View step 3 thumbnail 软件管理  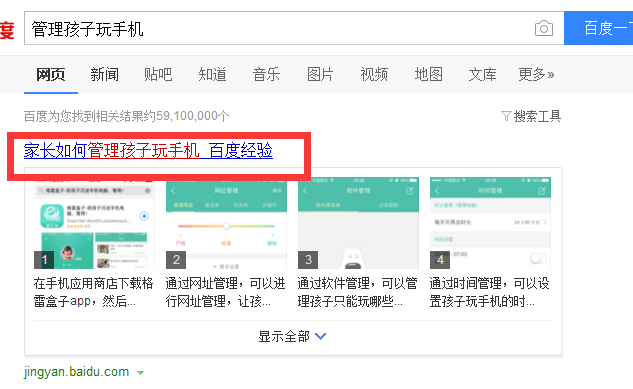tap(358, 223)
